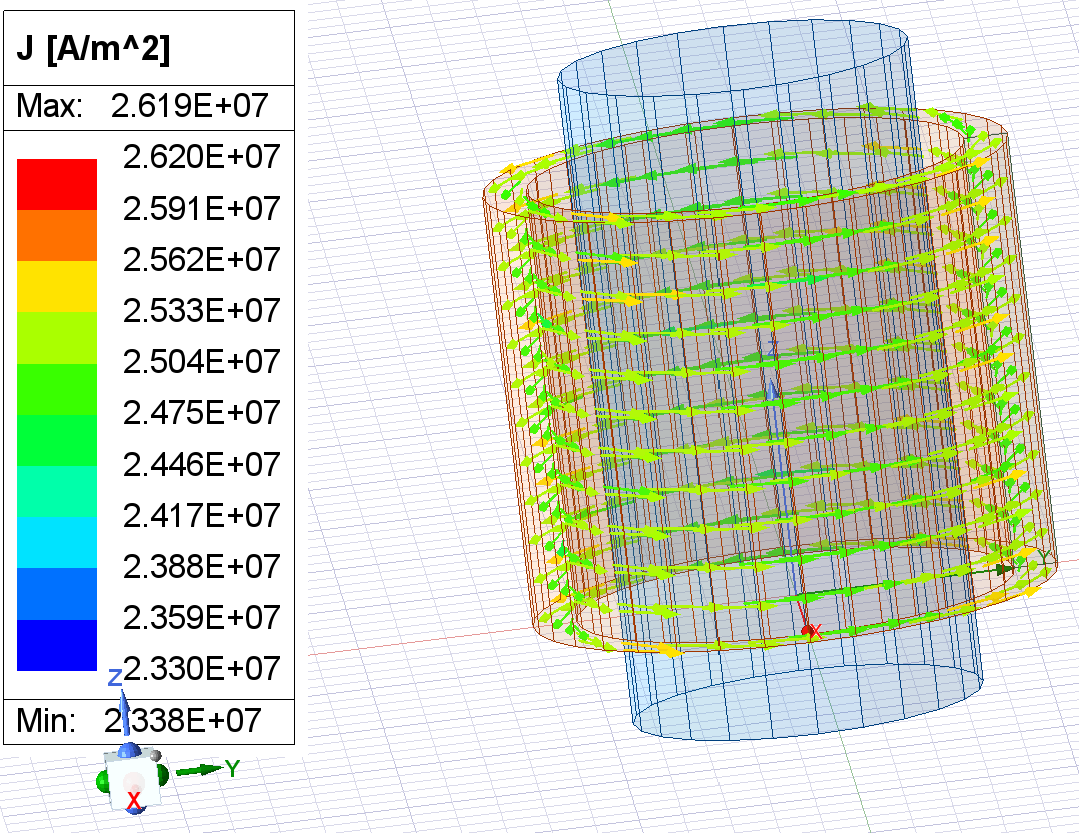The height and width of the screenshot is (833, 1079).
Task: Pick the yellow legend color band
Action: (56, 286)
